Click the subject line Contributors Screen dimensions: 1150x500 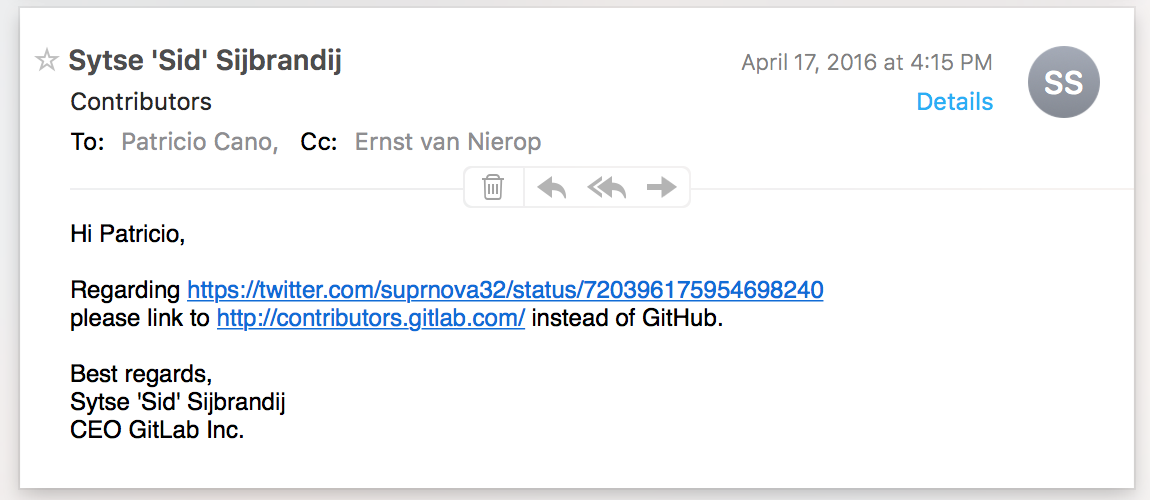[141, 102]
